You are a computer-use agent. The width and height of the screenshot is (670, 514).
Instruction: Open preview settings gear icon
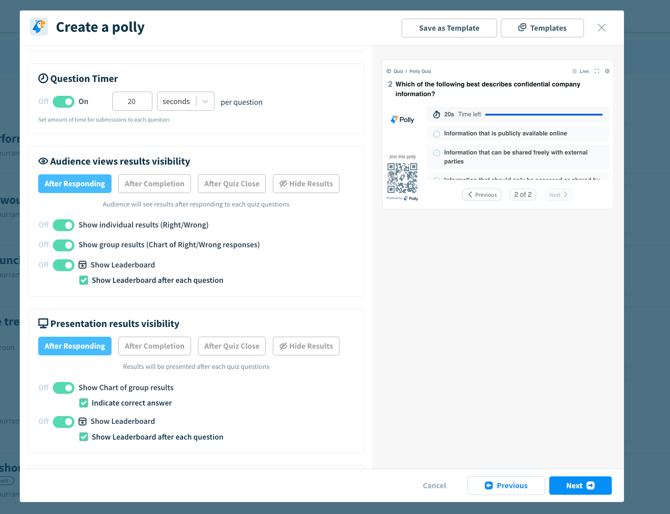(607, 71)
